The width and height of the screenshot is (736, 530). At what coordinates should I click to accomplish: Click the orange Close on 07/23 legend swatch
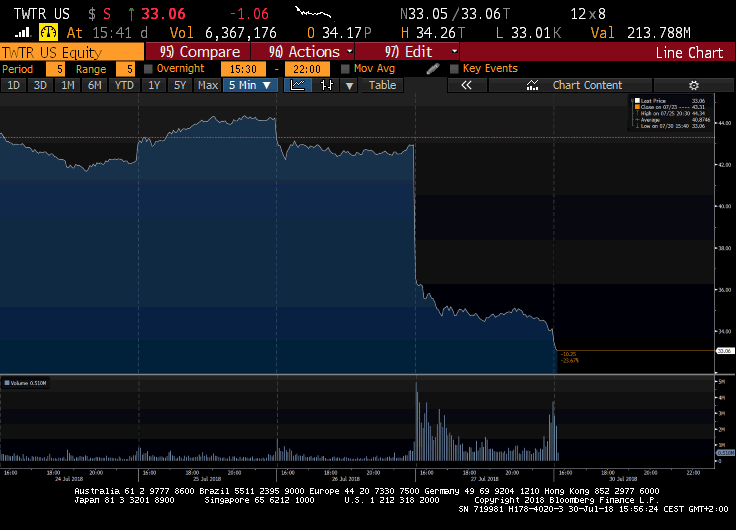[x=637, y=107]
